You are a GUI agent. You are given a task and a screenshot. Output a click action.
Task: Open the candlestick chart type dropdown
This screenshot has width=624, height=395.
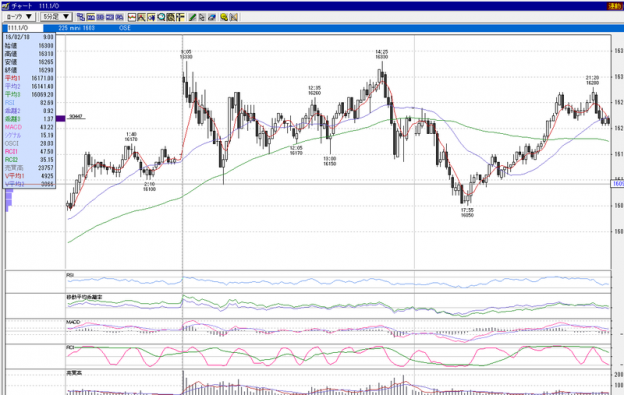pyautogui.click(x=19, y=17)
